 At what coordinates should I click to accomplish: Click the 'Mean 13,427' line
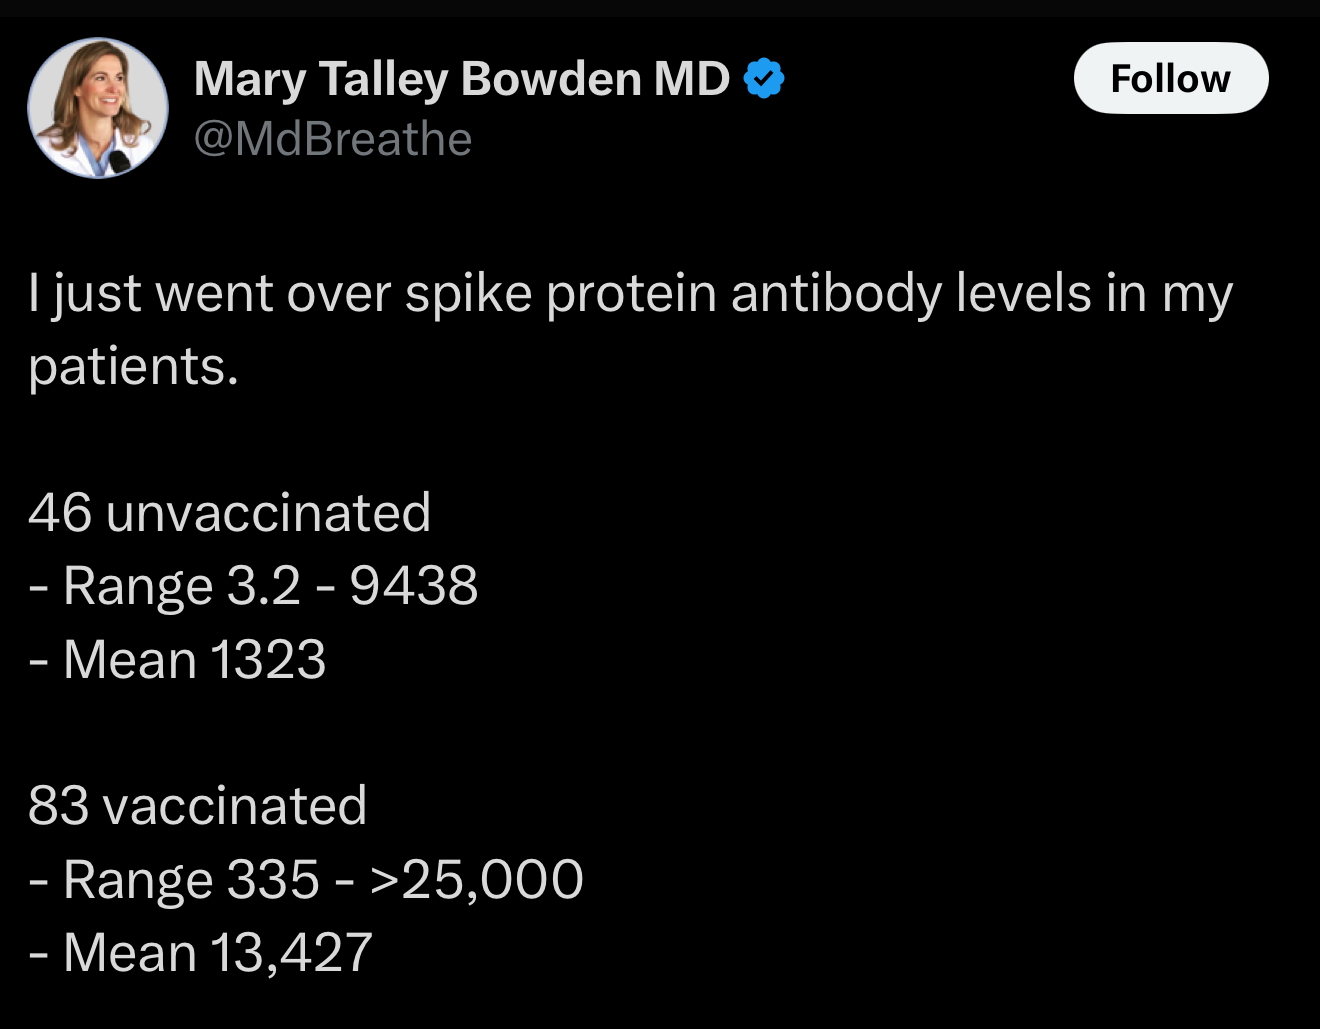200,952
